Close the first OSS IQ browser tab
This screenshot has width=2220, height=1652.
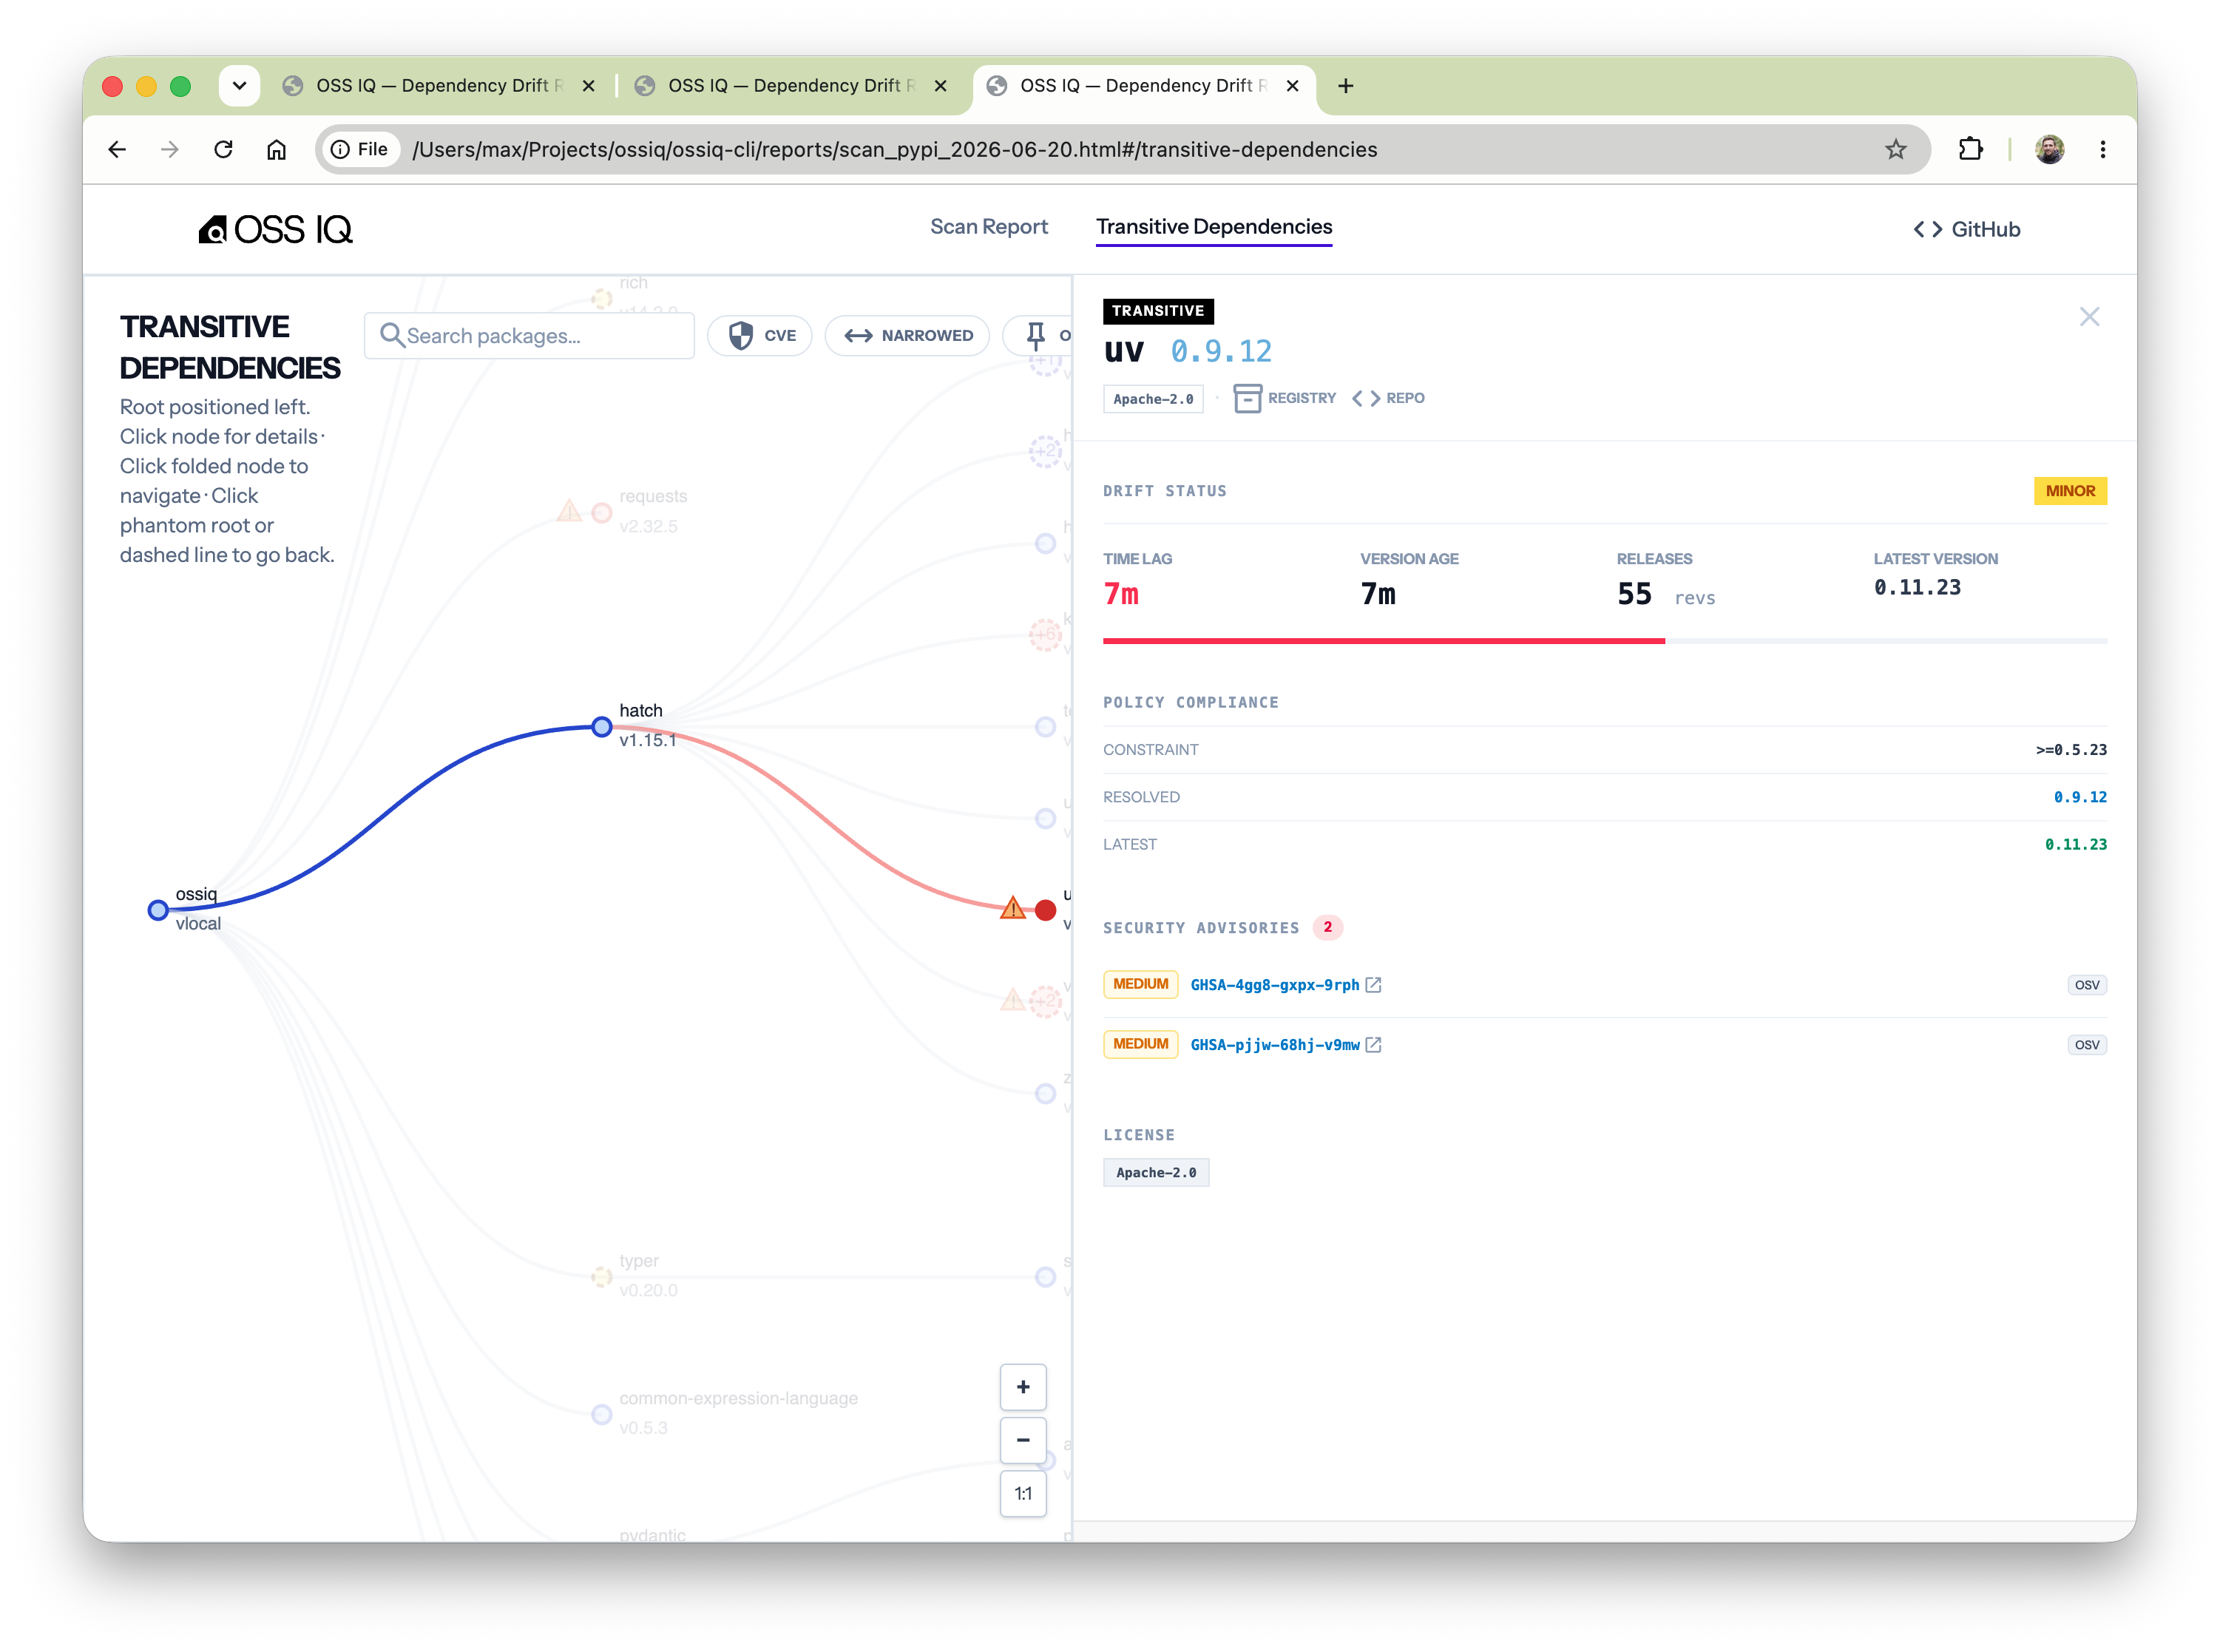pyautogui.click(x=588, y=86)
